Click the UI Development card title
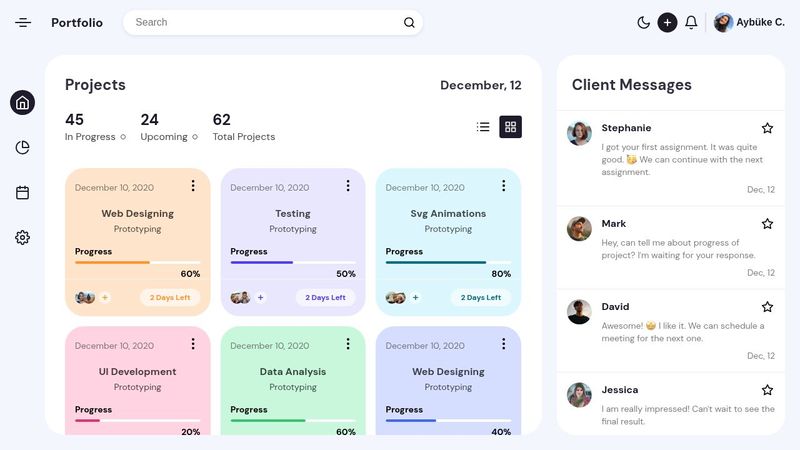The image size is (800, 450). click(x=138, y=372)
